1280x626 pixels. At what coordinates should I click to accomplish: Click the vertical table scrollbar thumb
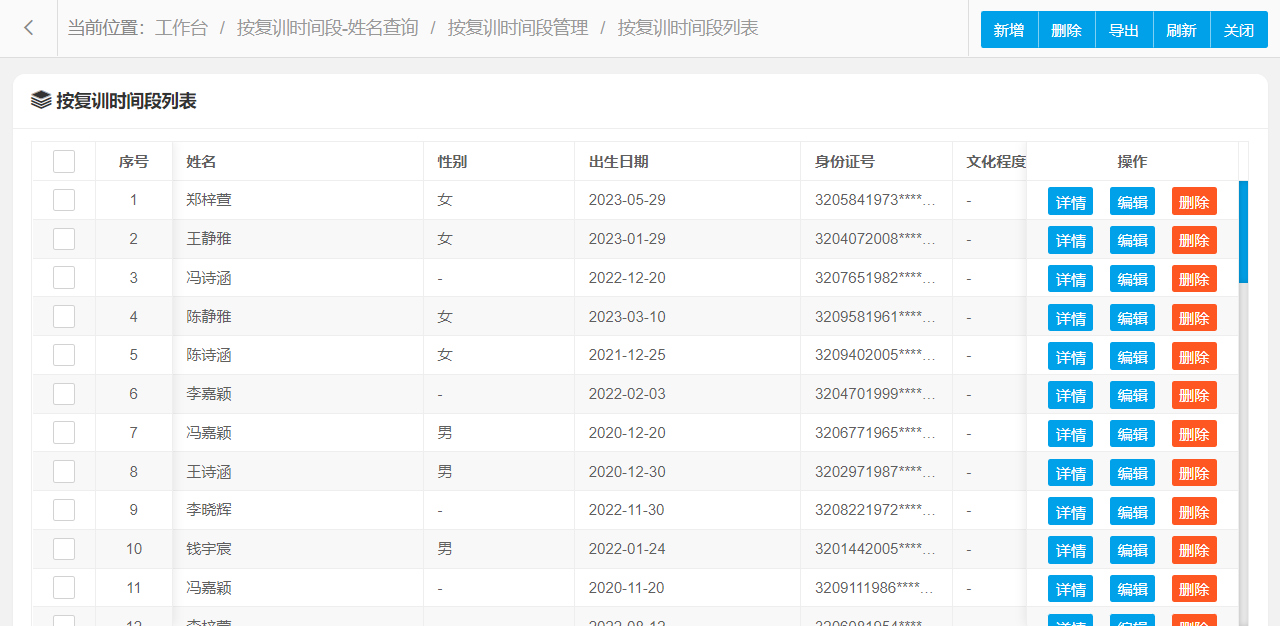(1243, 232)
